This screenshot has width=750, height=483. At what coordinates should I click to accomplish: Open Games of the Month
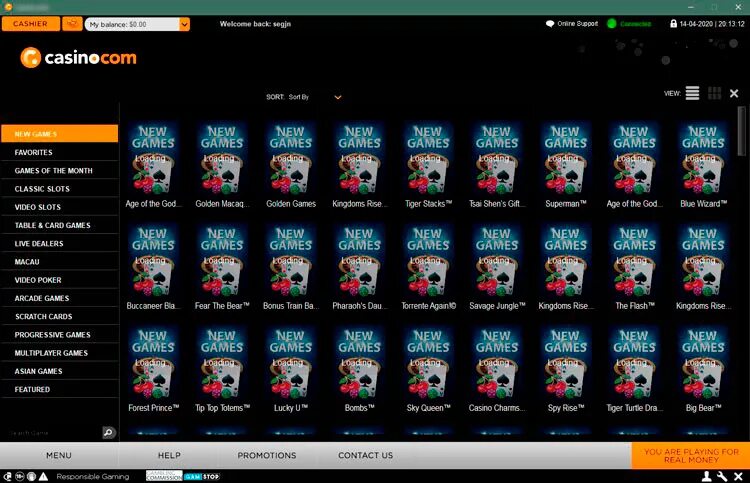[60, 170]
